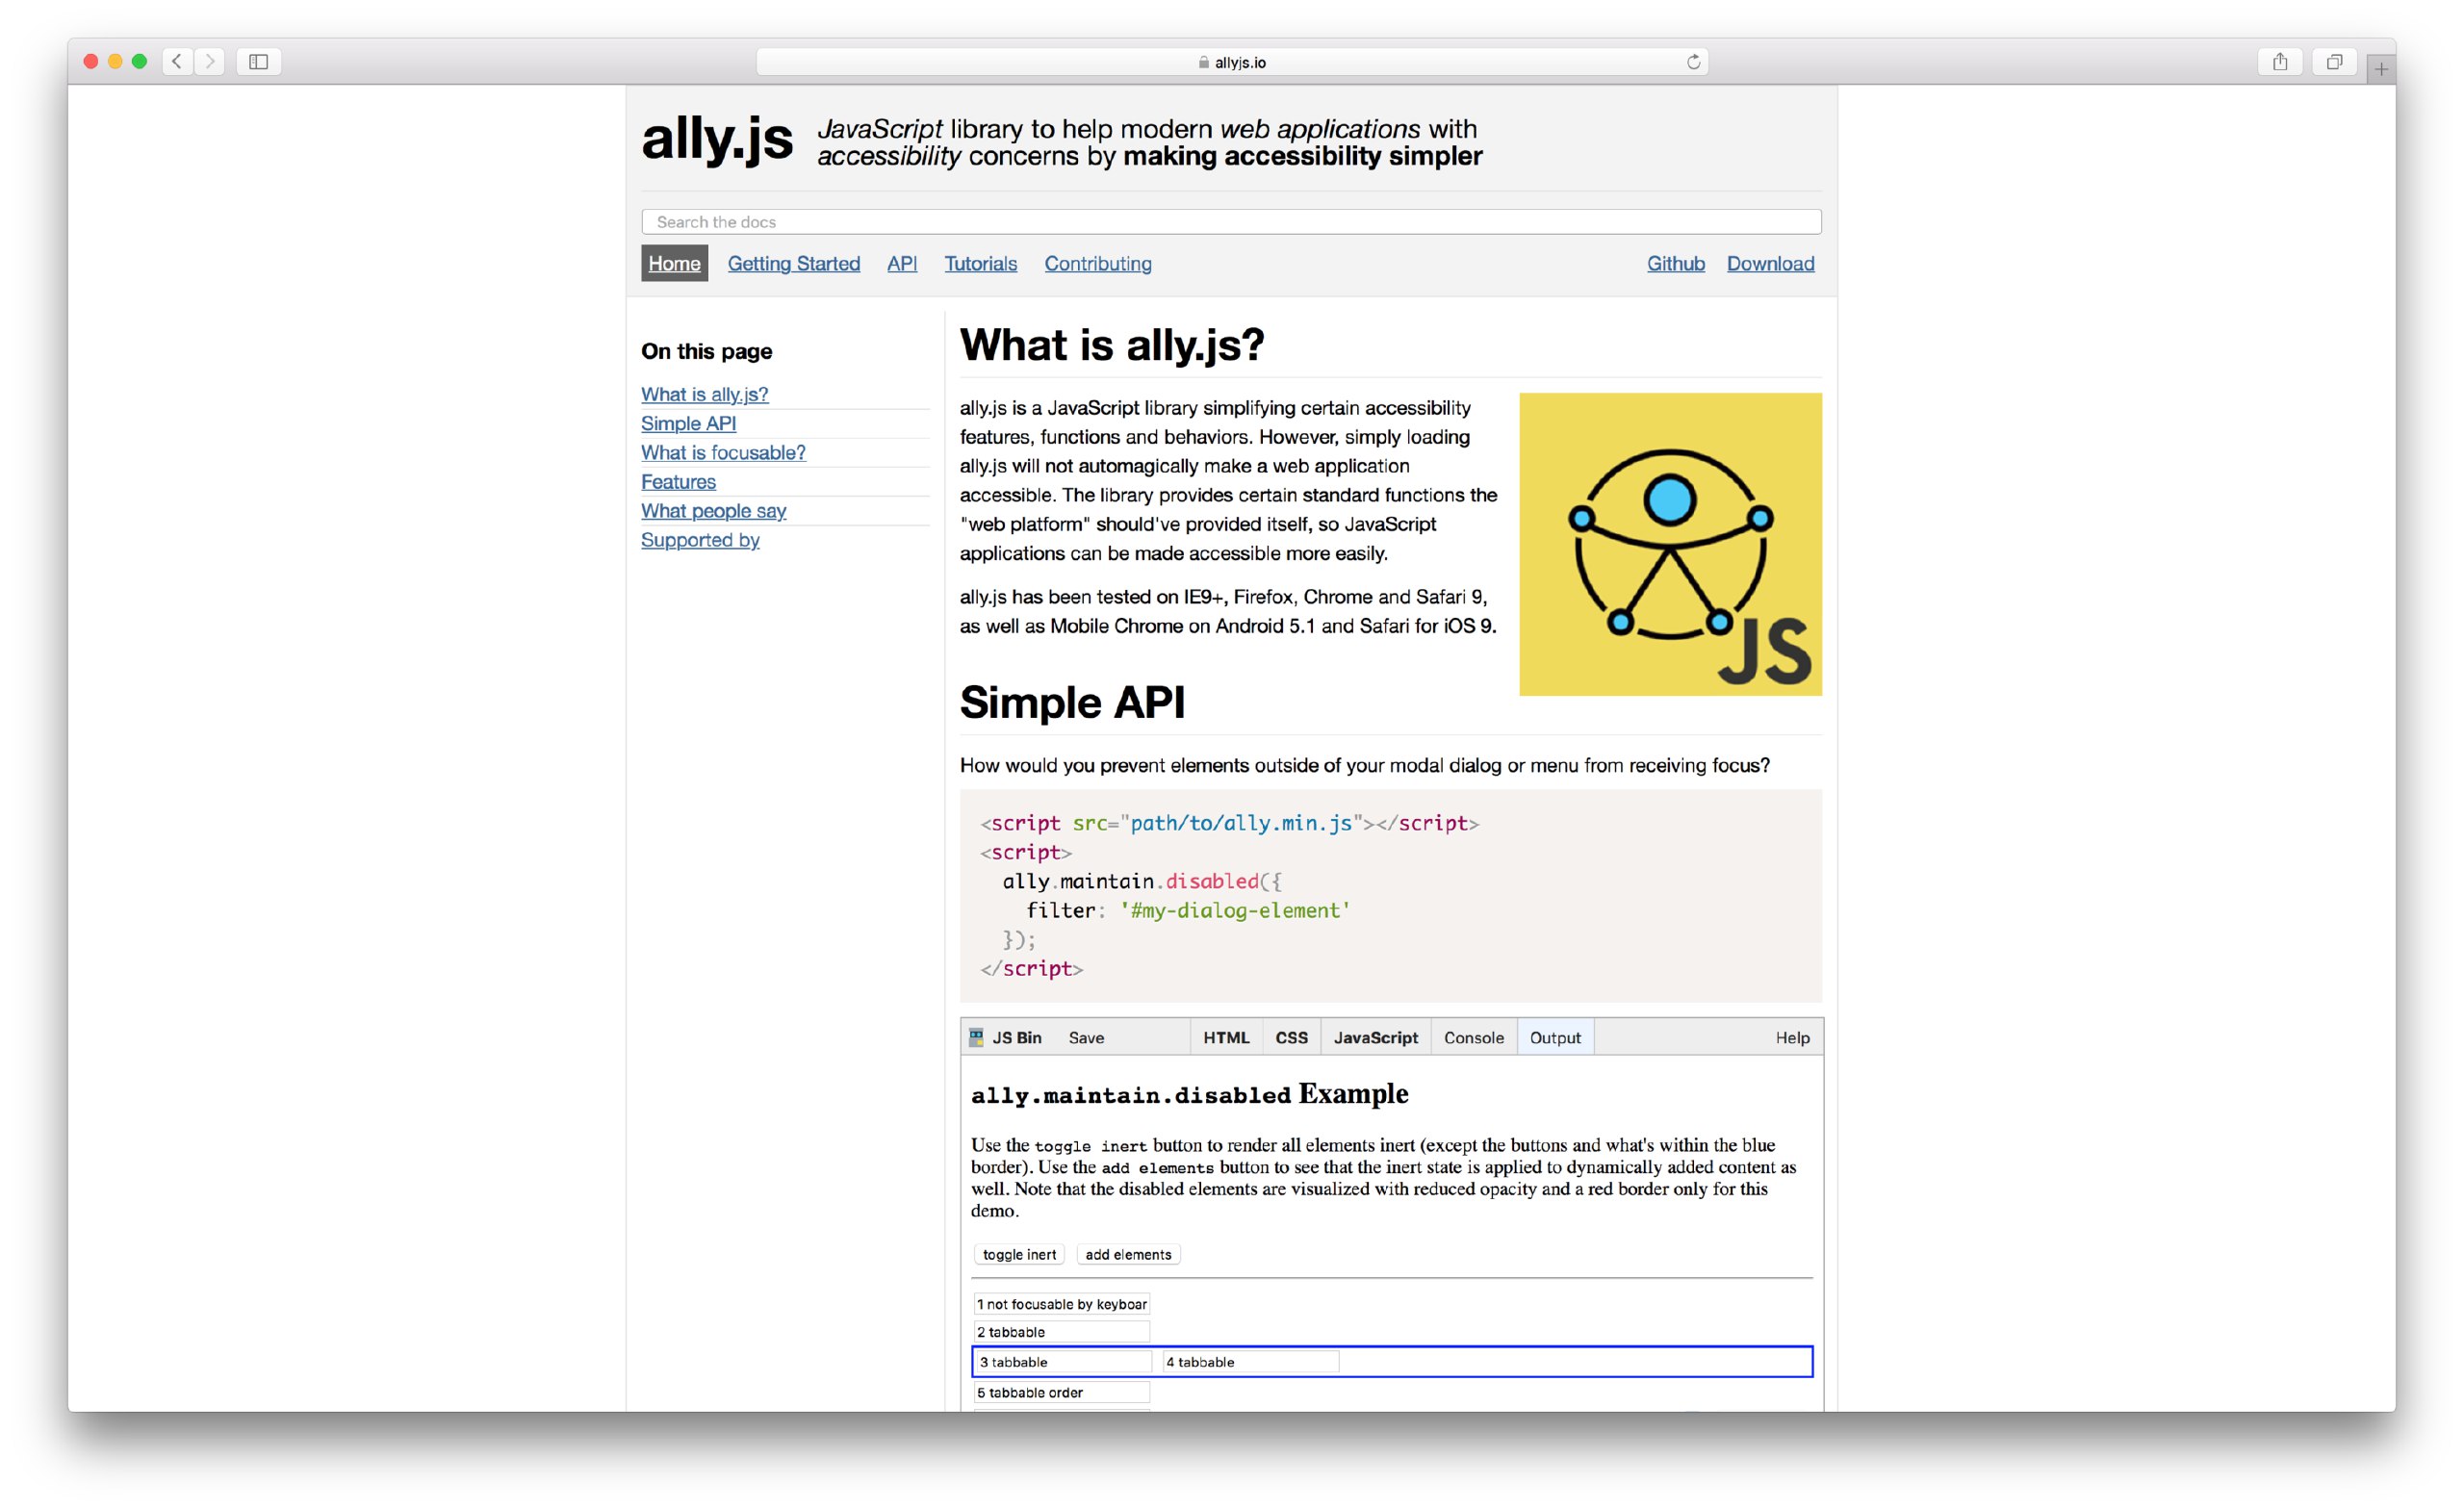The height and width of the screenshot is (1509, 2464).
Task: Click the Search the docs field
Action: (x=1231, y=222)
